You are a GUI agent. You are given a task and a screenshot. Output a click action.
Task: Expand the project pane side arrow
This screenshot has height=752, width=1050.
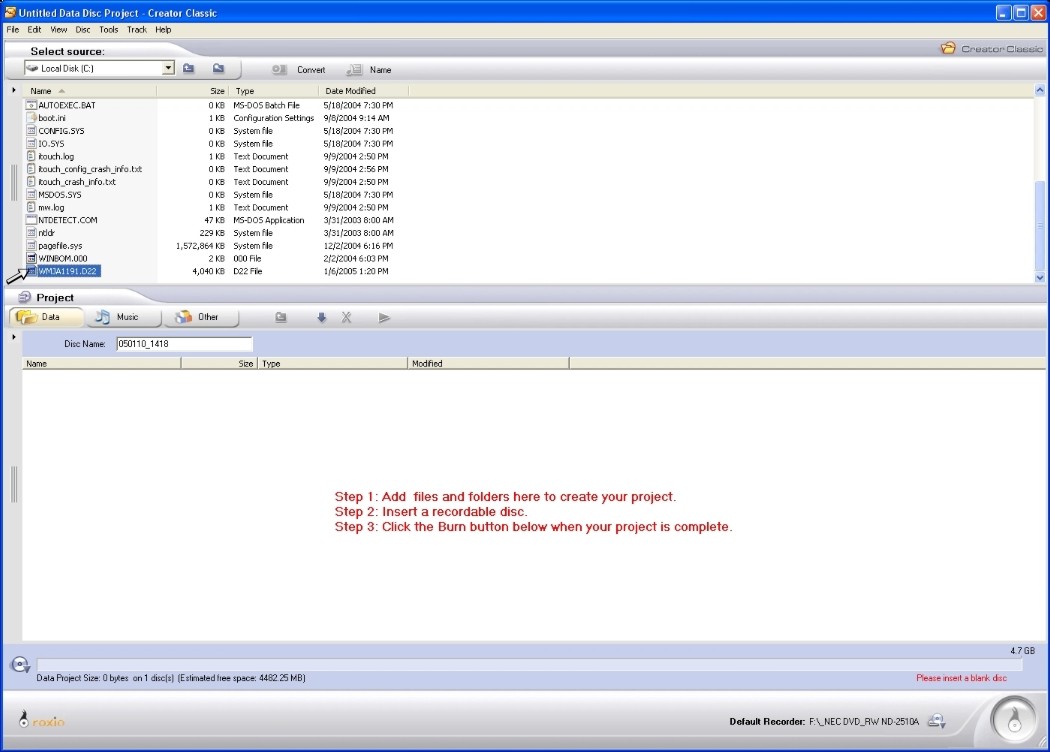(13, 337)
